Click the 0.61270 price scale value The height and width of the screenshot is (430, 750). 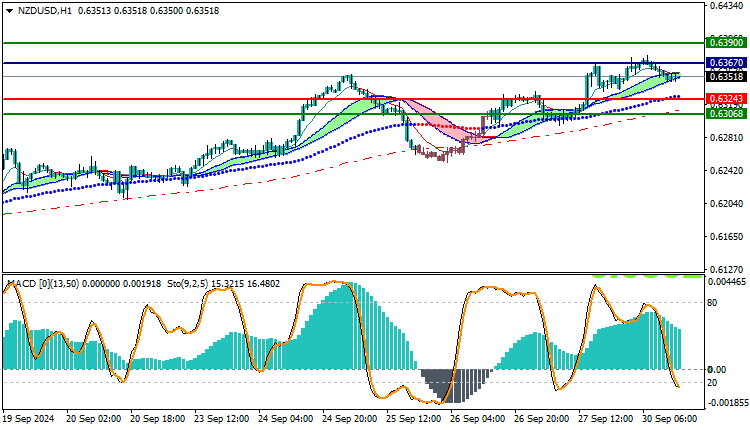727,270
